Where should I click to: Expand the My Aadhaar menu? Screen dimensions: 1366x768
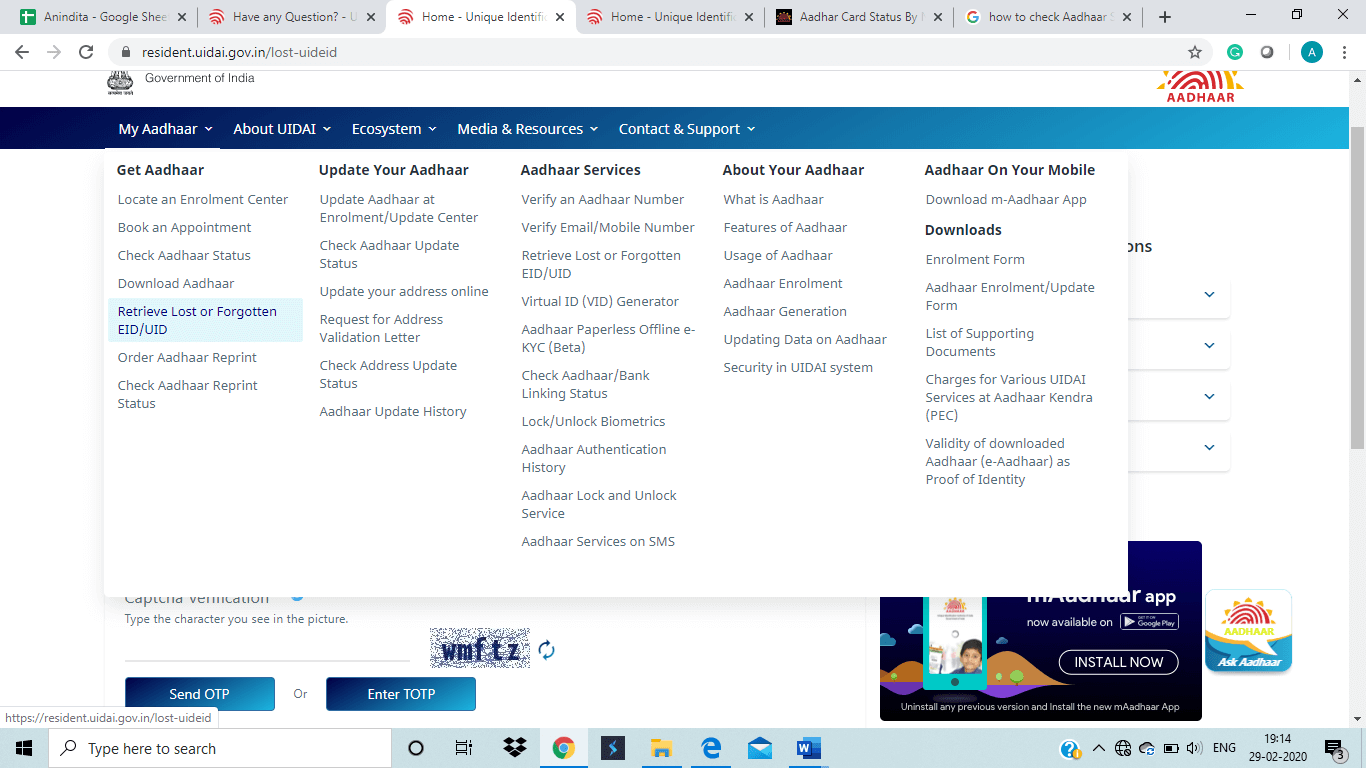[165, 129]
